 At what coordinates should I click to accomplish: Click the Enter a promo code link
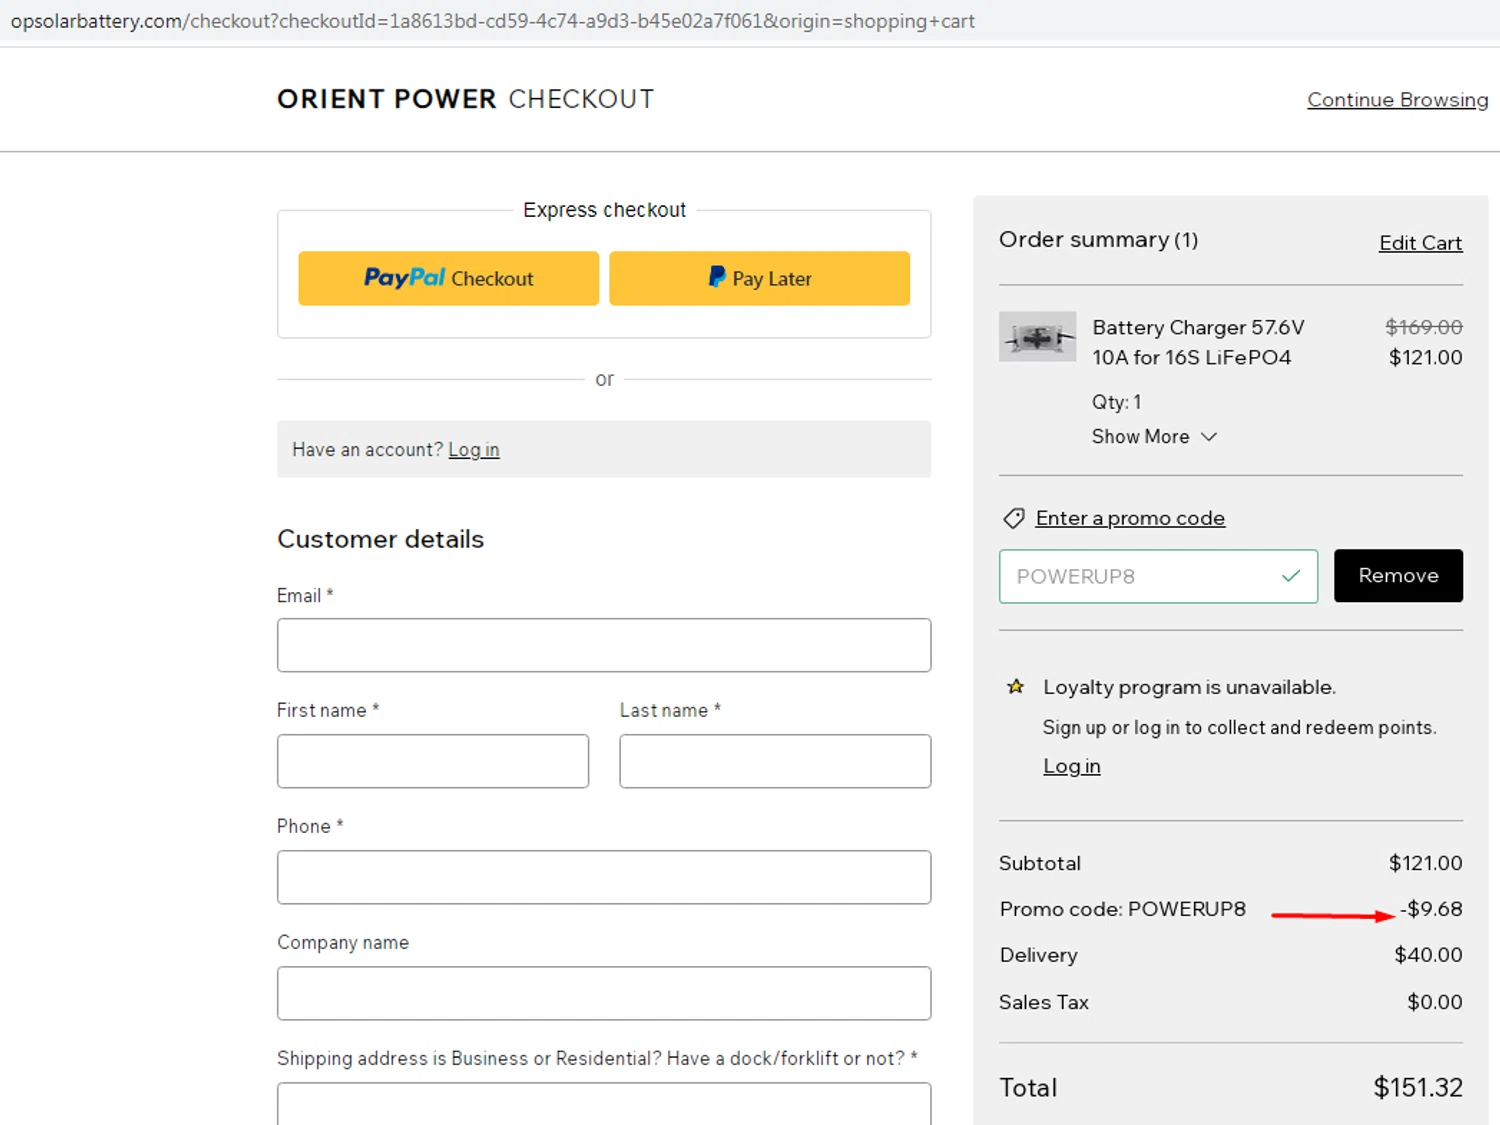click(1130, 518)
